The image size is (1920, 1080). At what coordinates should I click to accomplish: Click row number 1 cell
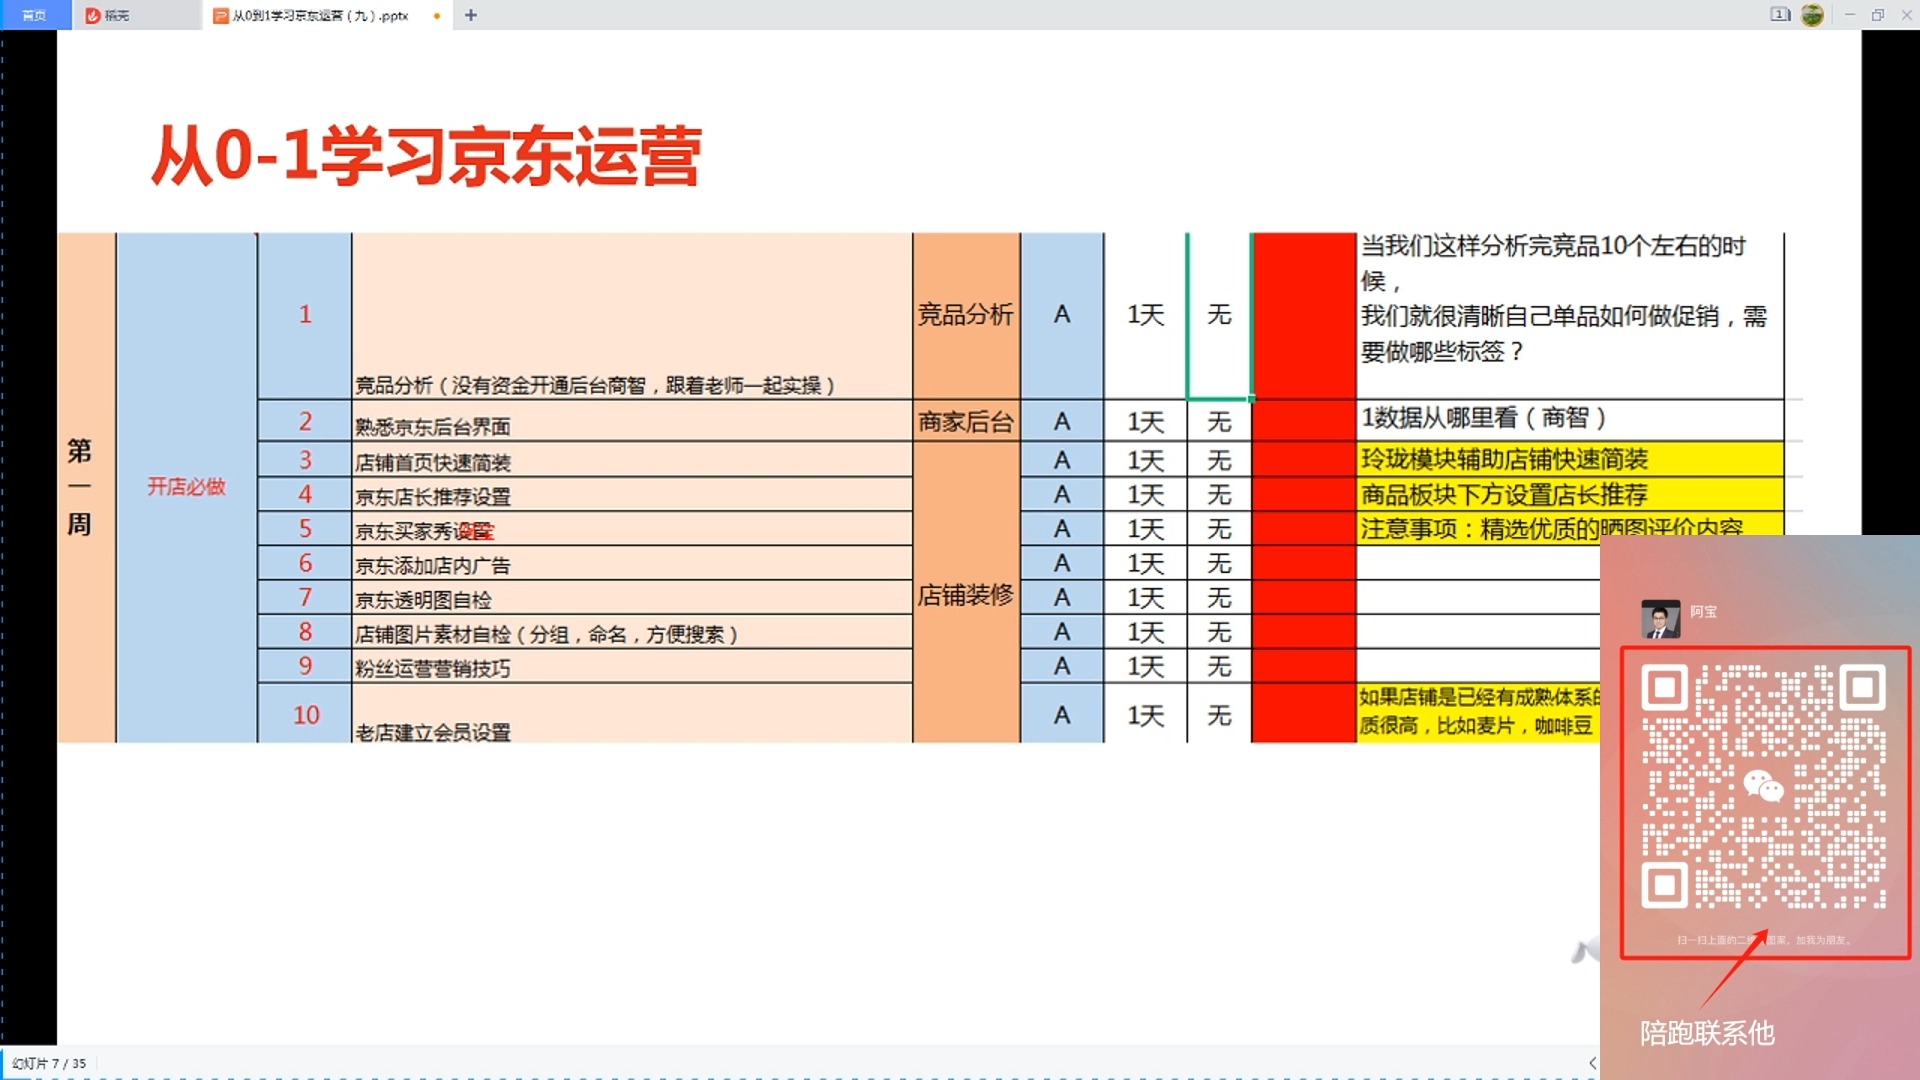pos(305,316)
